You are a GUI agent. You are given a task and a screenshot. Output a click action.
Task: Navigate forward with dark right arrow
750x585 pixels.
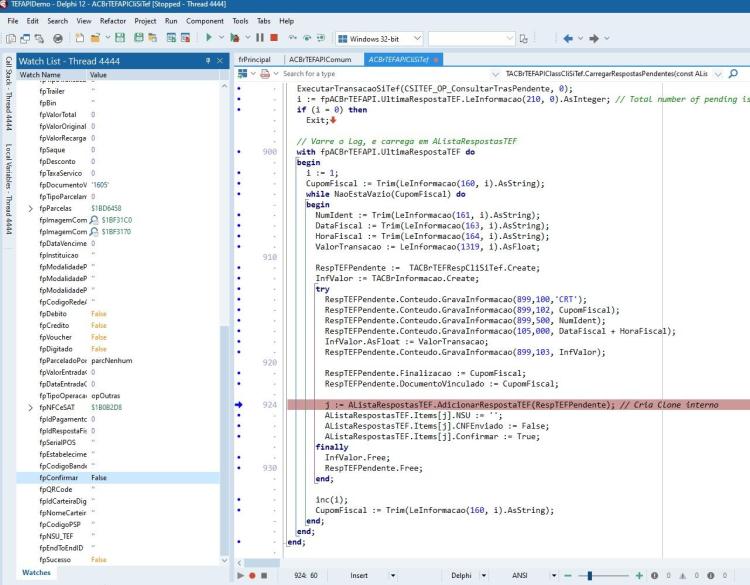594,38
